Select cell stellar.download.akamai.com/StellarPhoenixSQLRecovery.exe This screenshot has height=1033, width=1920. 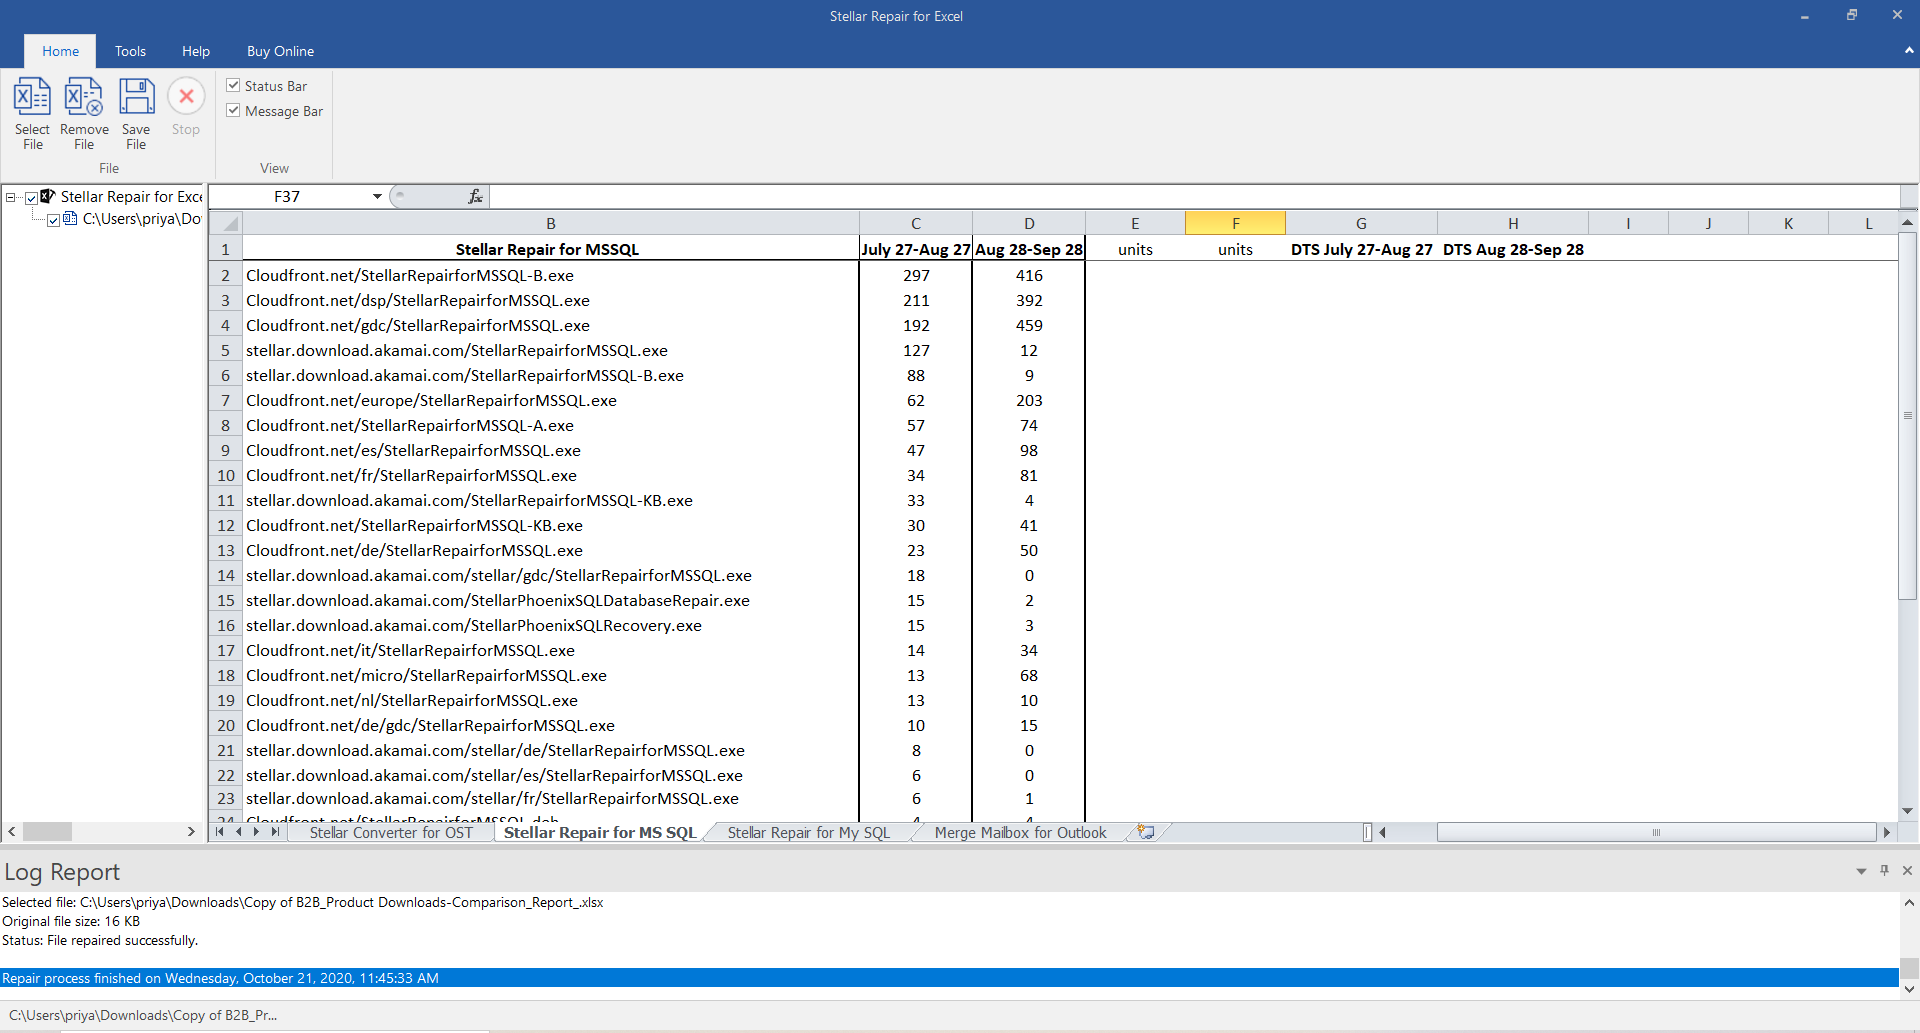click(x=551, y=625)
